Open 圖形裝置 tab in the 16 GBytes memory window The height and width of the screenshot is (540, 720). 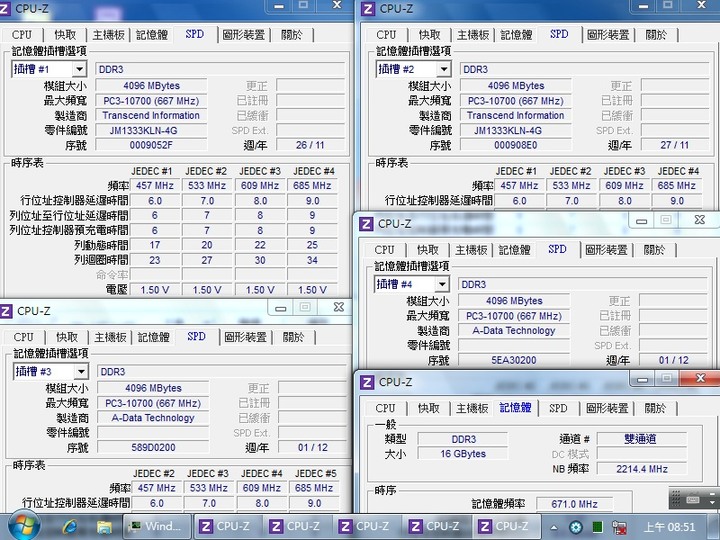(x=608, y=409)
